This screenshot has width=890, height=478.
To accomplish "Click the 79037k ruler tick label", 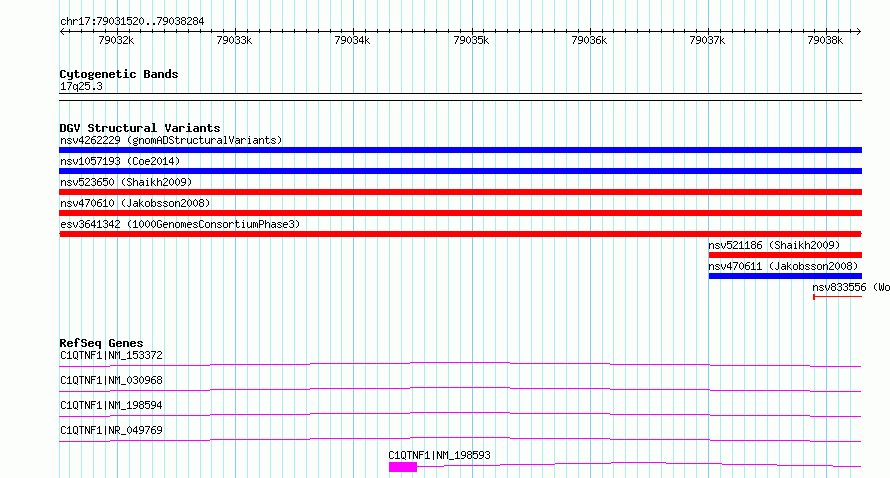I will pyautogui.click(x=707, y=40).
